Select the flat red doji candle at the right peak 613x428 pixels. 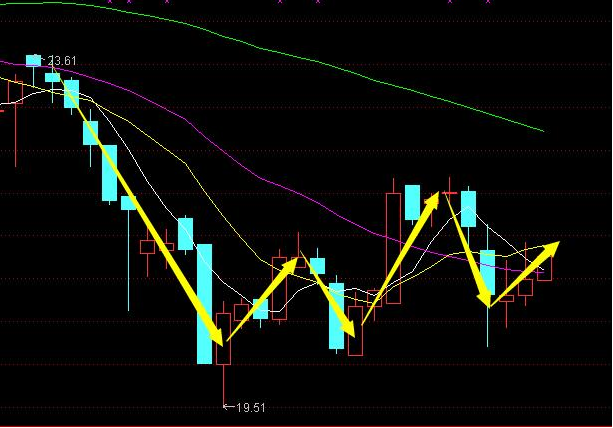[450, 193]
